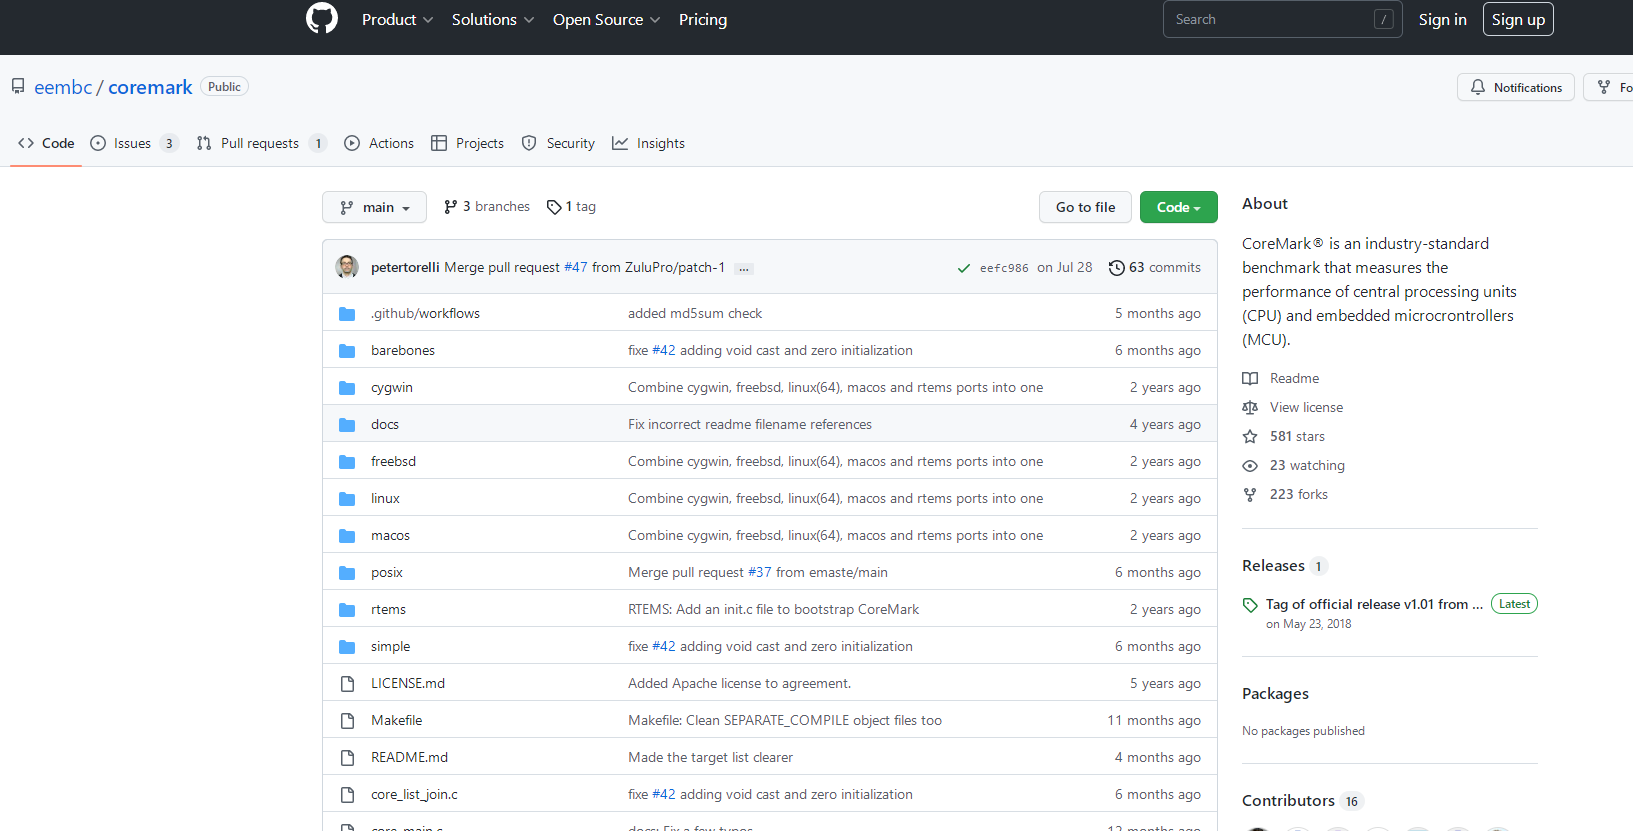Screen dimensions: 1633x831
Task: Open pull request #37 link
Action: (x=760, y=572)
